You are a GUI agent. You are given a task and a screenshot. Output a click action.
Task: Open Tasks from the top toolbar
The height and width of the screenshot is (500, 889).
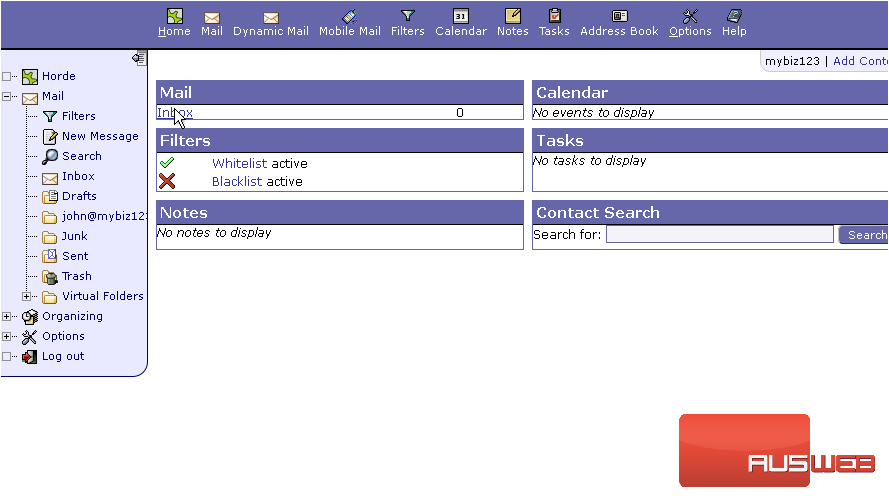[x=554, y=16]
